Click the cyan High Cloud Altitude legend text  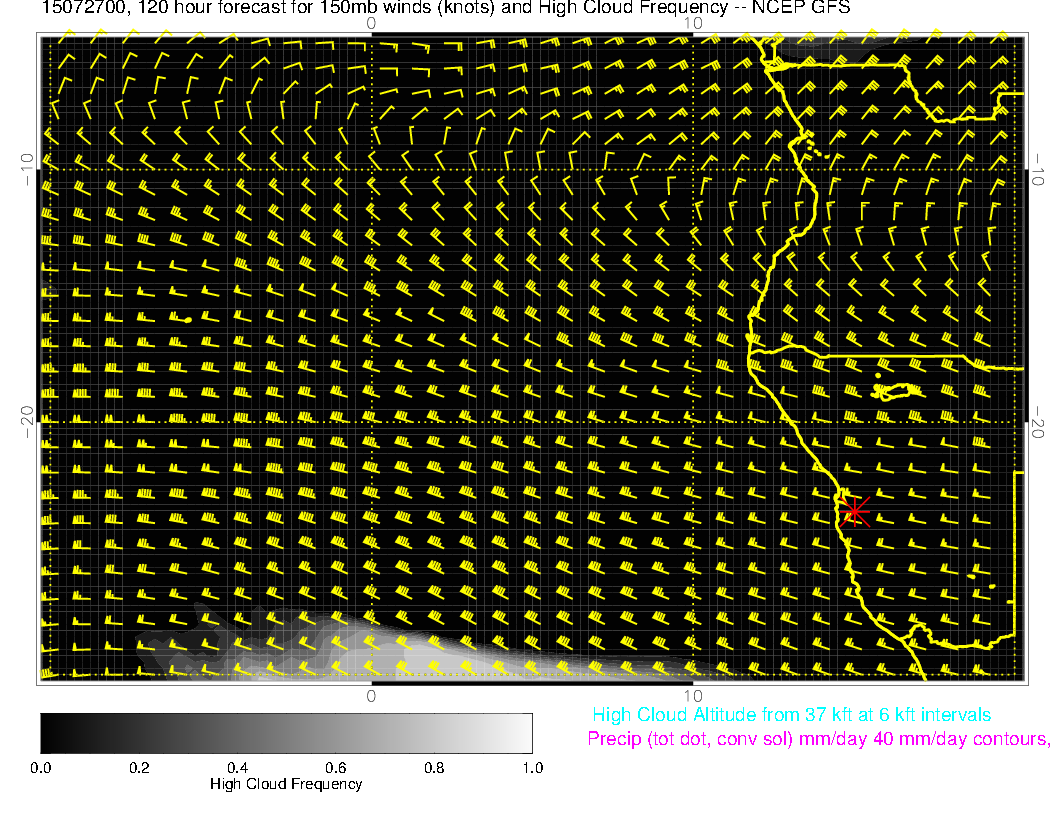[791, 715]
